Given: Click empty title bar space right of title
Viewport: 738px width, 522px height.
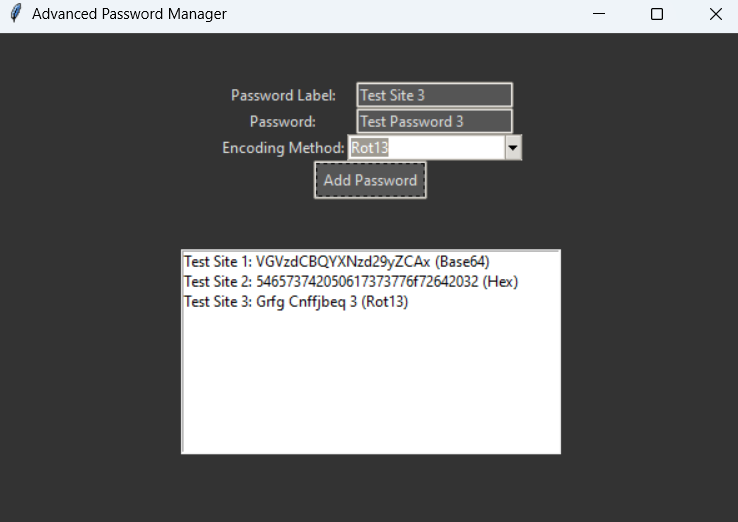Looking at the screenshot, I should click(x=400, y=14).
